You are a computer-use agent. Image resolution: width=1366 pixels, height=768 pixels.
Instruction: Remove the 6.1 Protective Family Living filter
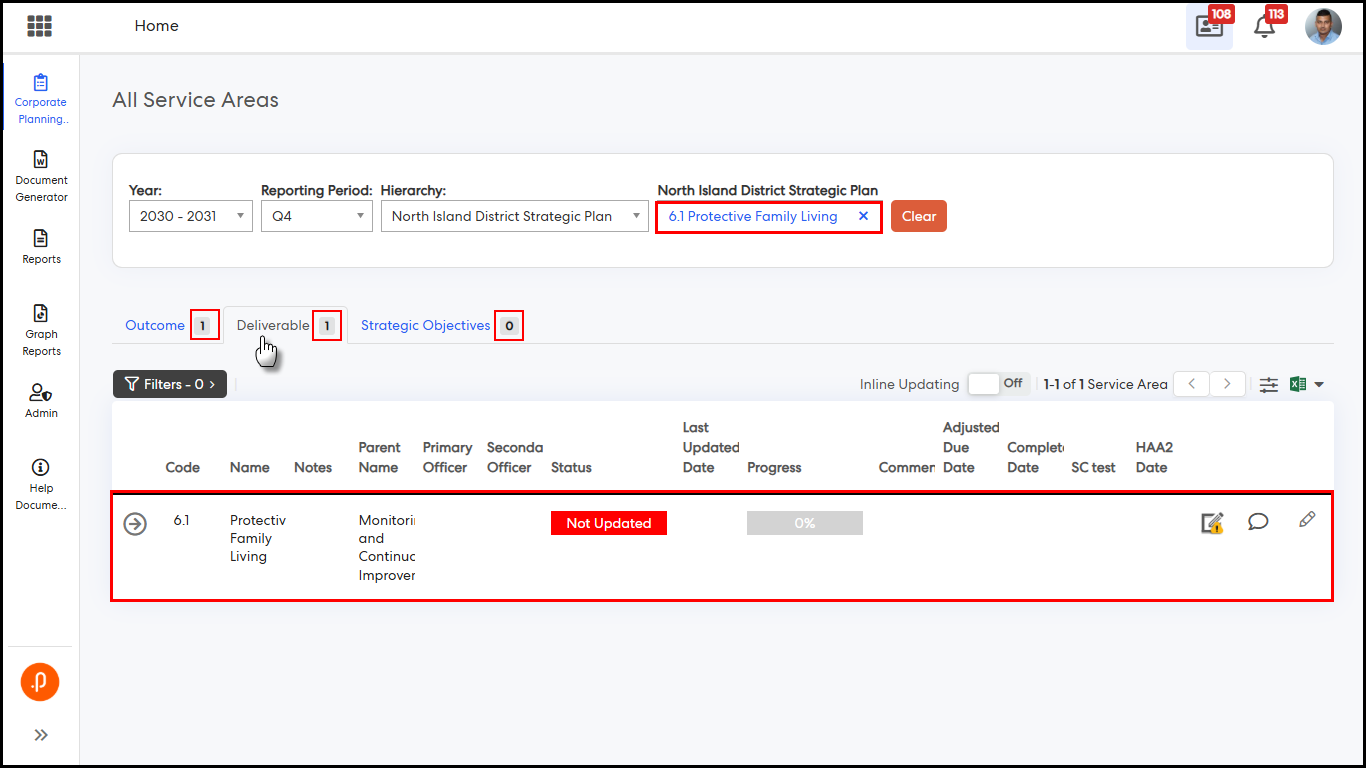(863, 216)
